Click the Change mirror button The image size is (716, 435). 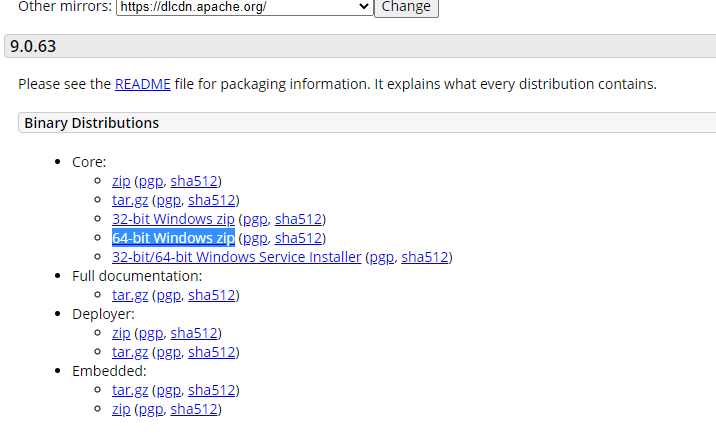(x=406, y=7)
